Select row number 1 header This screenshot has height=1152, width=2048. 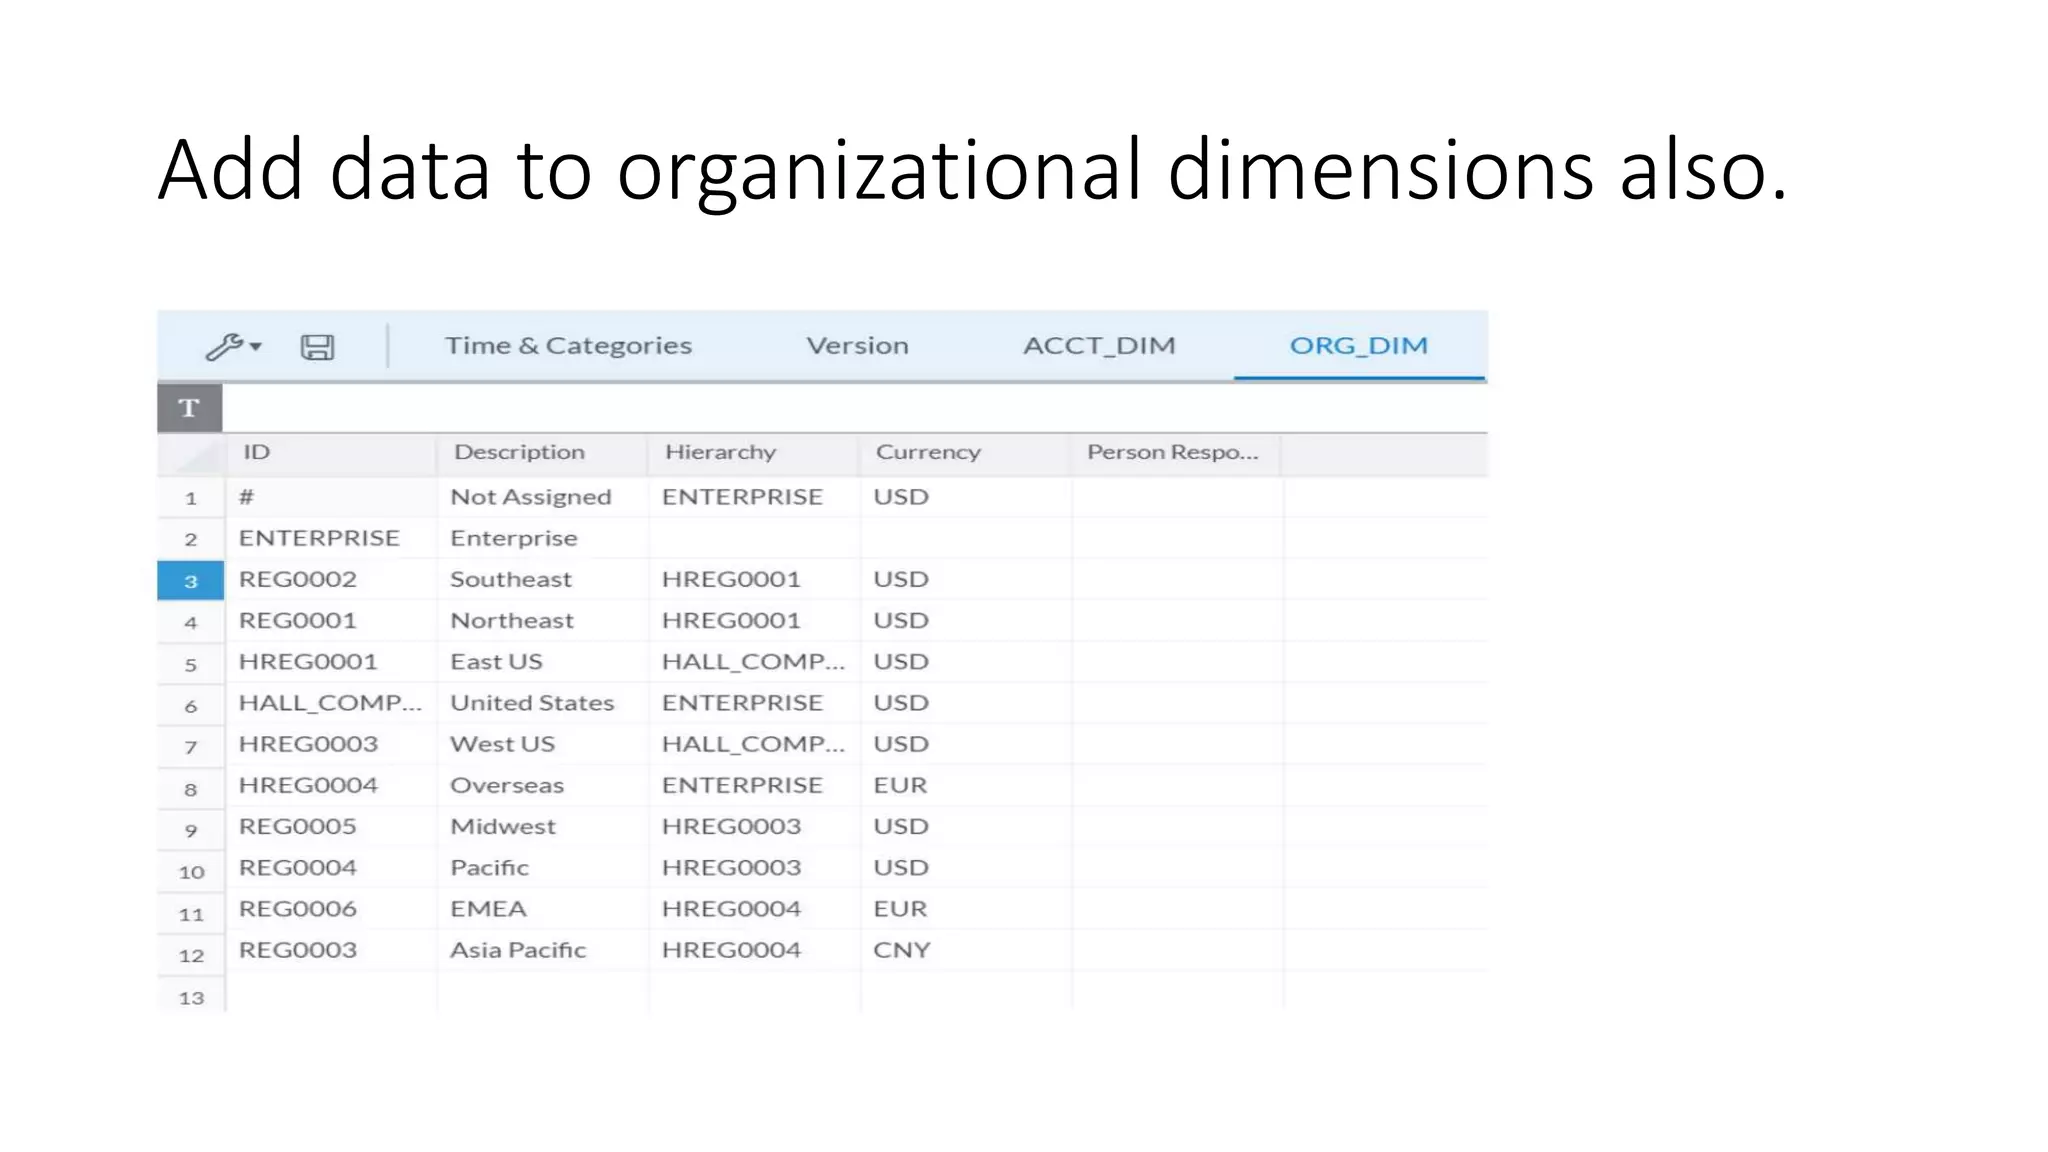point(190,498)
